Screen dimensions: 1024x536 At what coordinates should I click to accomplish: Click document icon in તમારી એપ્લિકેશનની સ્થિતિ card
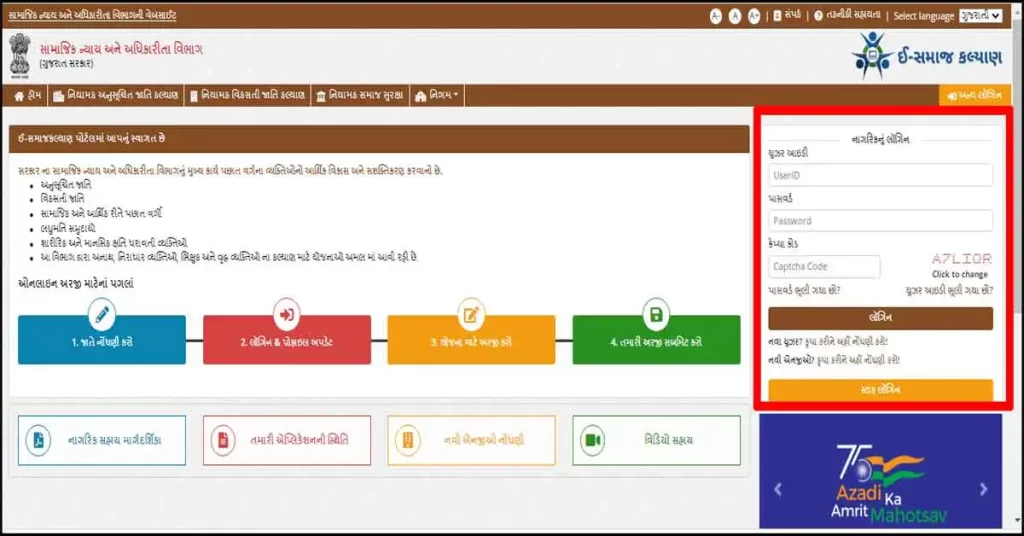point(223,440)
